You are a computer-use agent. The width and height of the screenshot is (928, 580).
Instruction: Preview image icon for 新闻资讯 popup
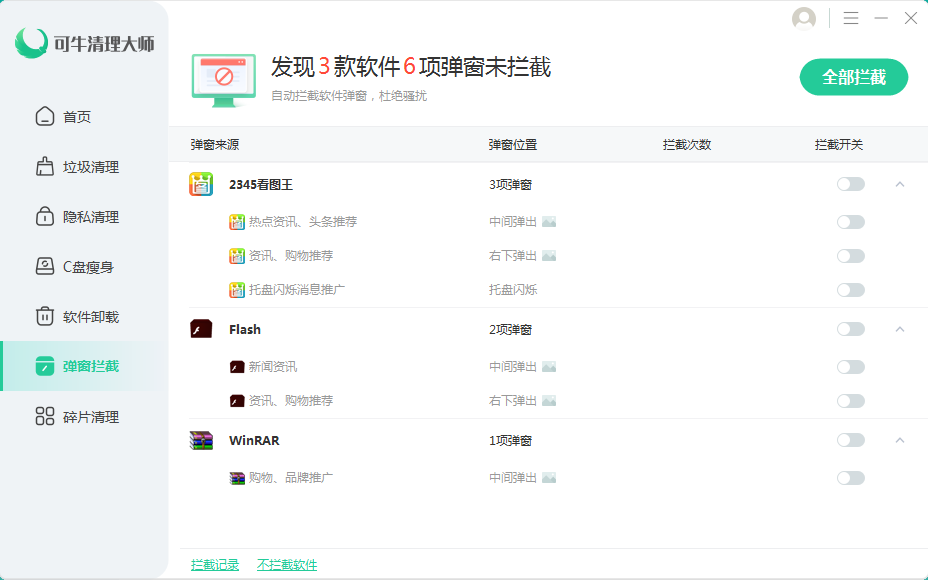point(549,367)
